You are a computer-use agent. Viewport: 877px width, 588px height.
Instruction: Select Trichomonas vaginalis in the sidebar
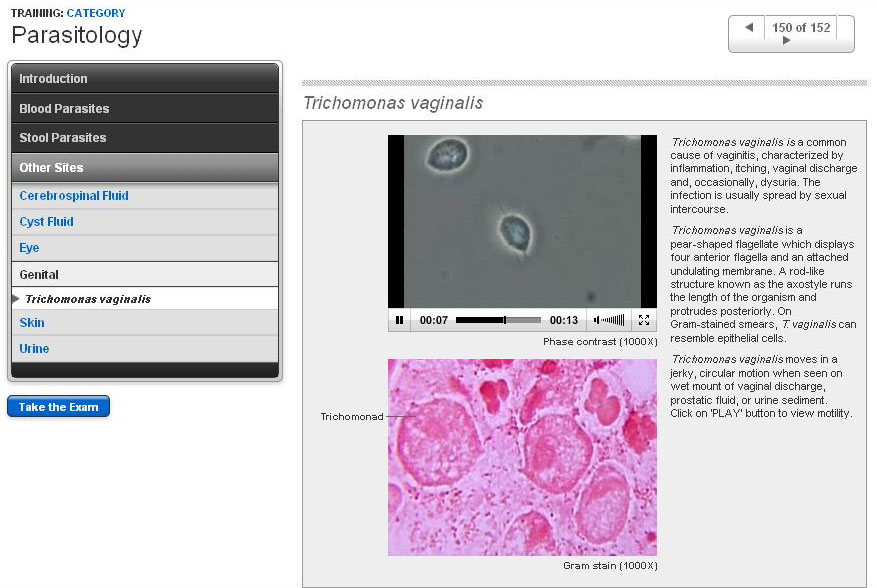pyautogui.click(x=88, y=299)
